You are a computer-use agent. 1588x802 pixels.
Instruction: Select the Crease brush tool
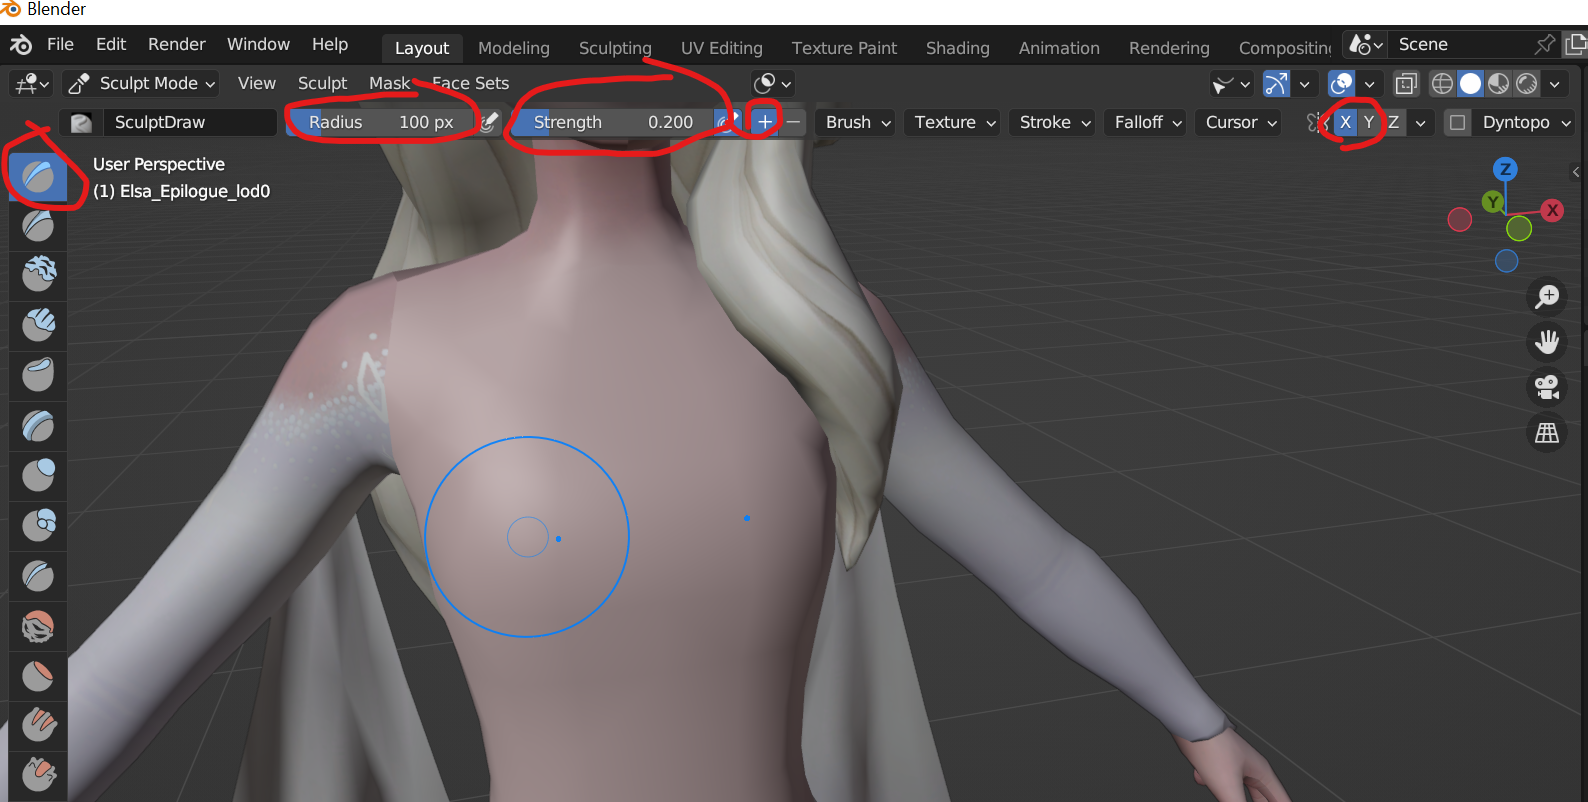click(x=38, y=576)
